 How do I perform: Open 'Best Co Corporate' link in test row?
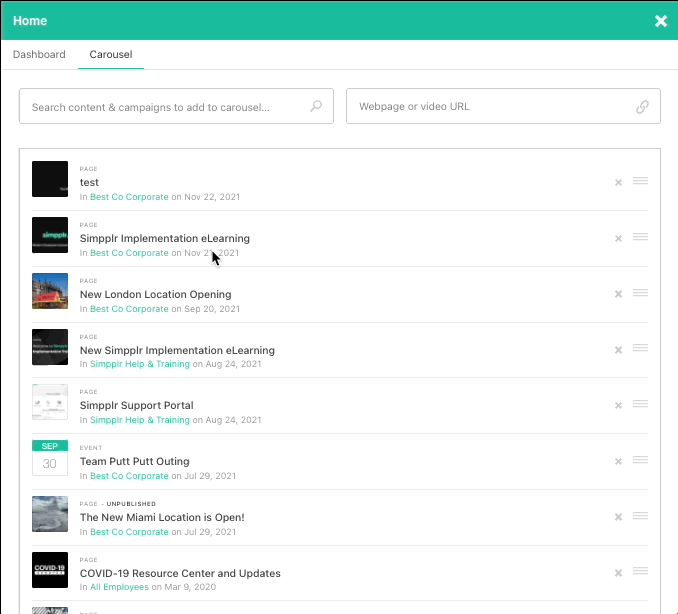[x=129, y=197]
